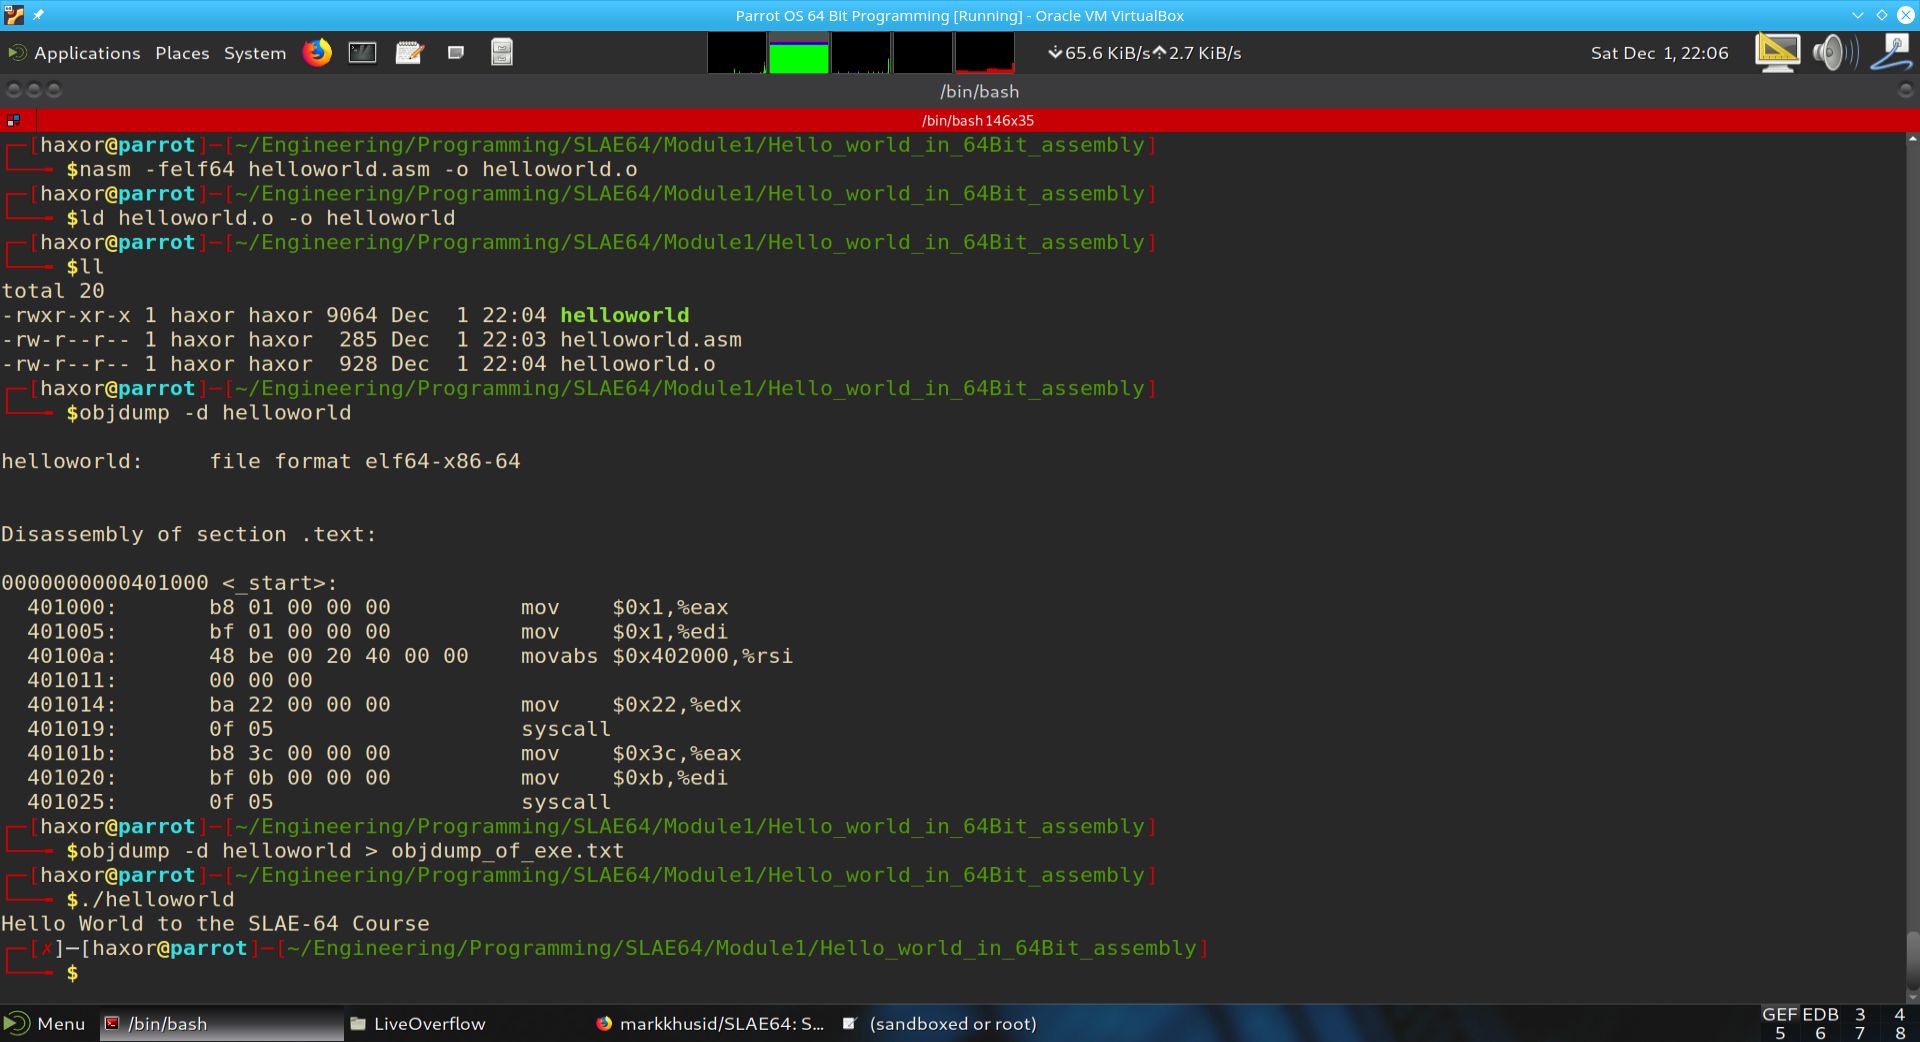Click the VirtualBox window icon in title bar
This screenshot has width=1920, height=1042.
14,15
